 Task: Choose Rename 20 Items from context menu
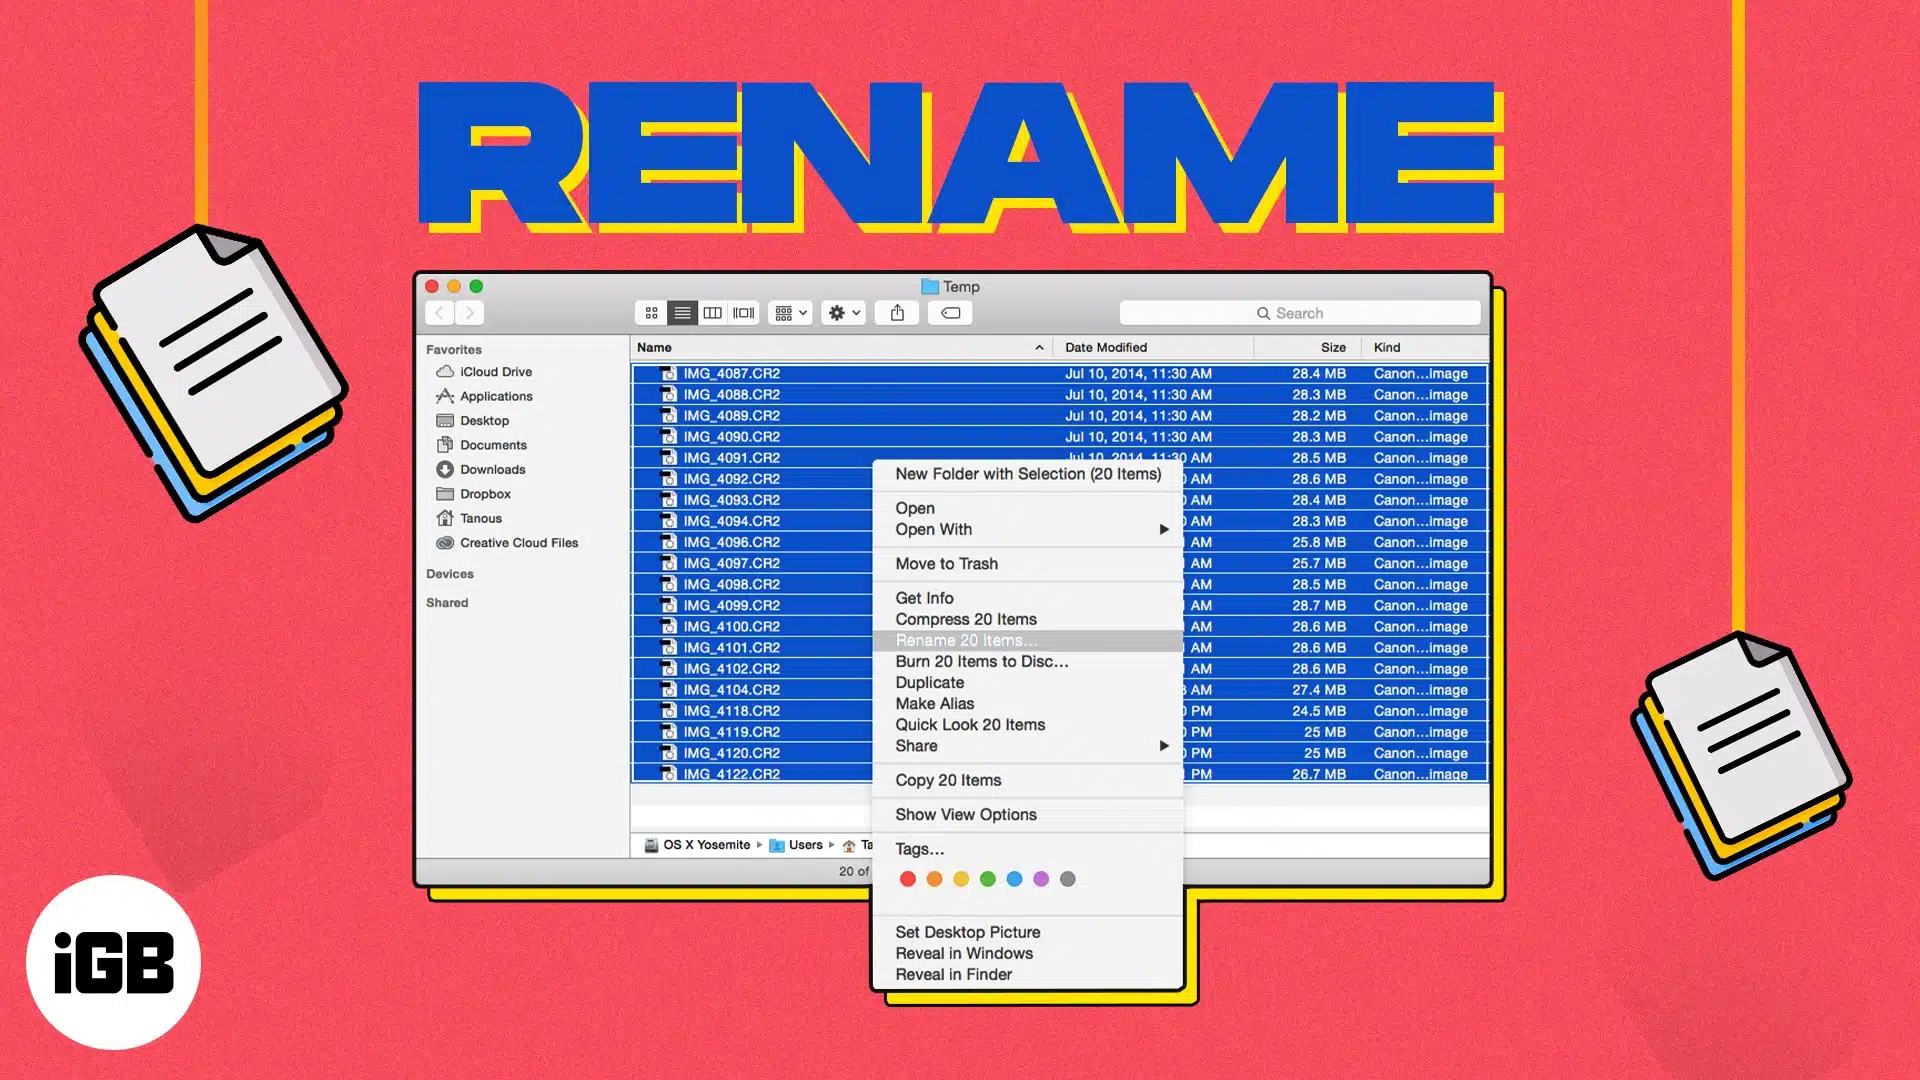[965, 640]
